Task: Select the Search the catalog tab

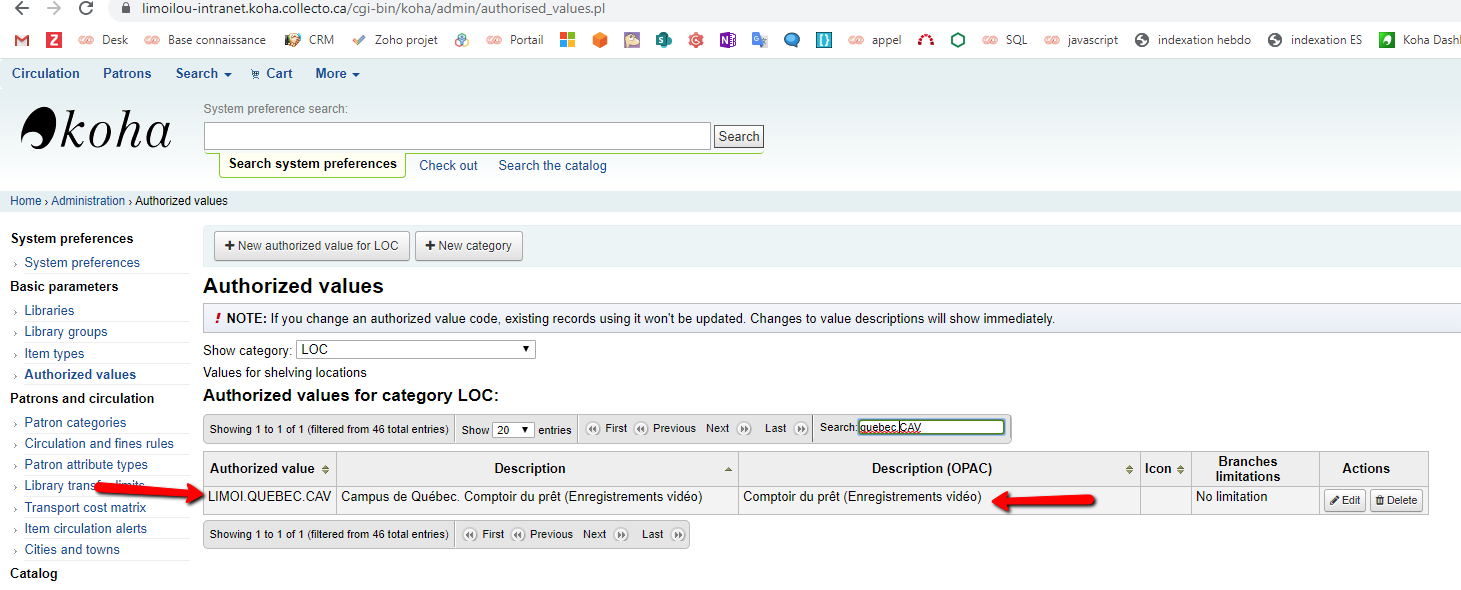Action: pyautogui.click(x=552, y=165)
